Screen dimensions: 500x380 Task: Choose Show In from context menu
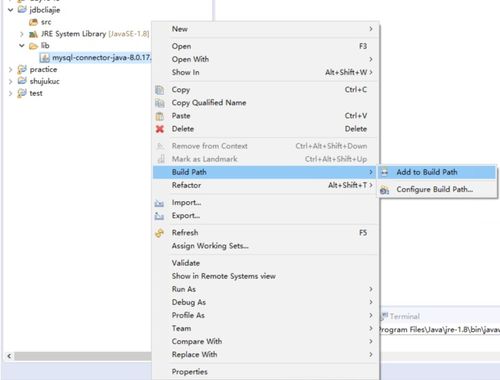[266, 72]
